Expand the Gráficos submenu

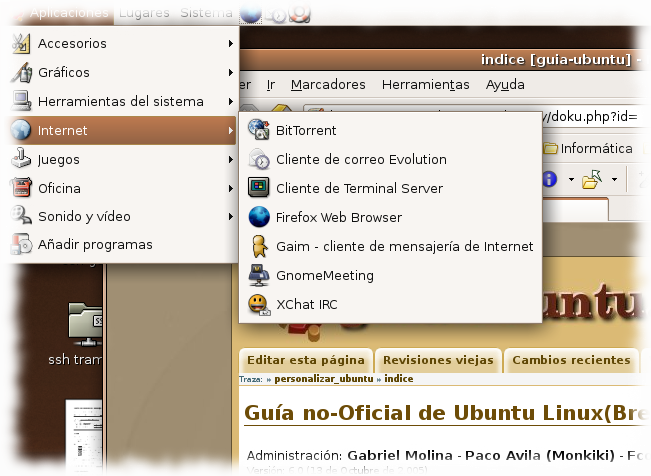64,72
